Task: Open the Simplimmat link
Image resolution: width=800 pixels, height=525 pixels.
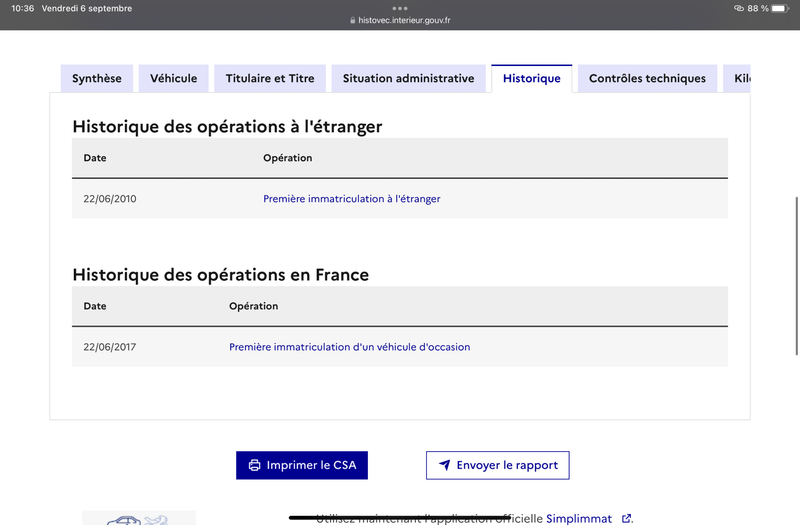Action: point(579,518)
